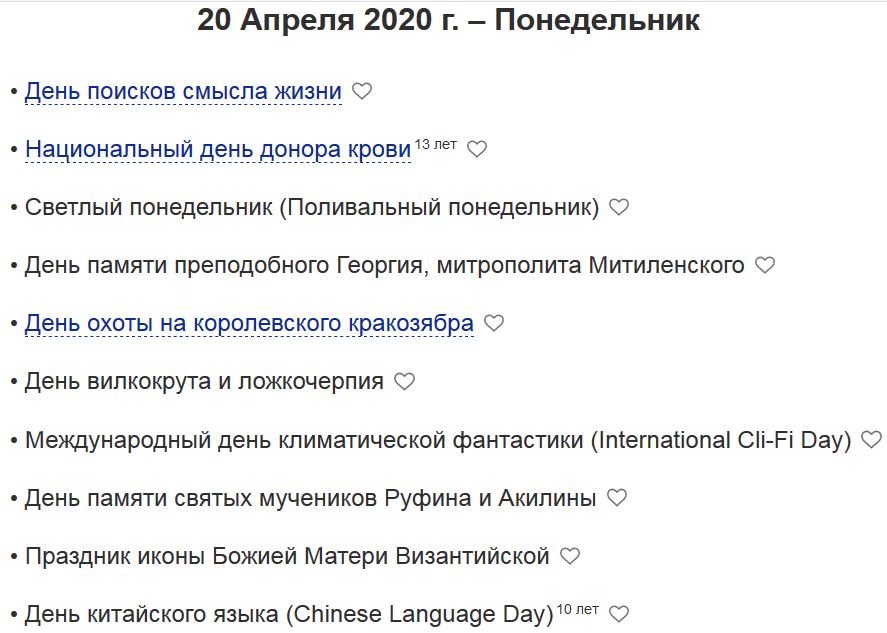Click the 20 Апреля 2020 г. heading
The image size is (887, 633).
[449, 21]
